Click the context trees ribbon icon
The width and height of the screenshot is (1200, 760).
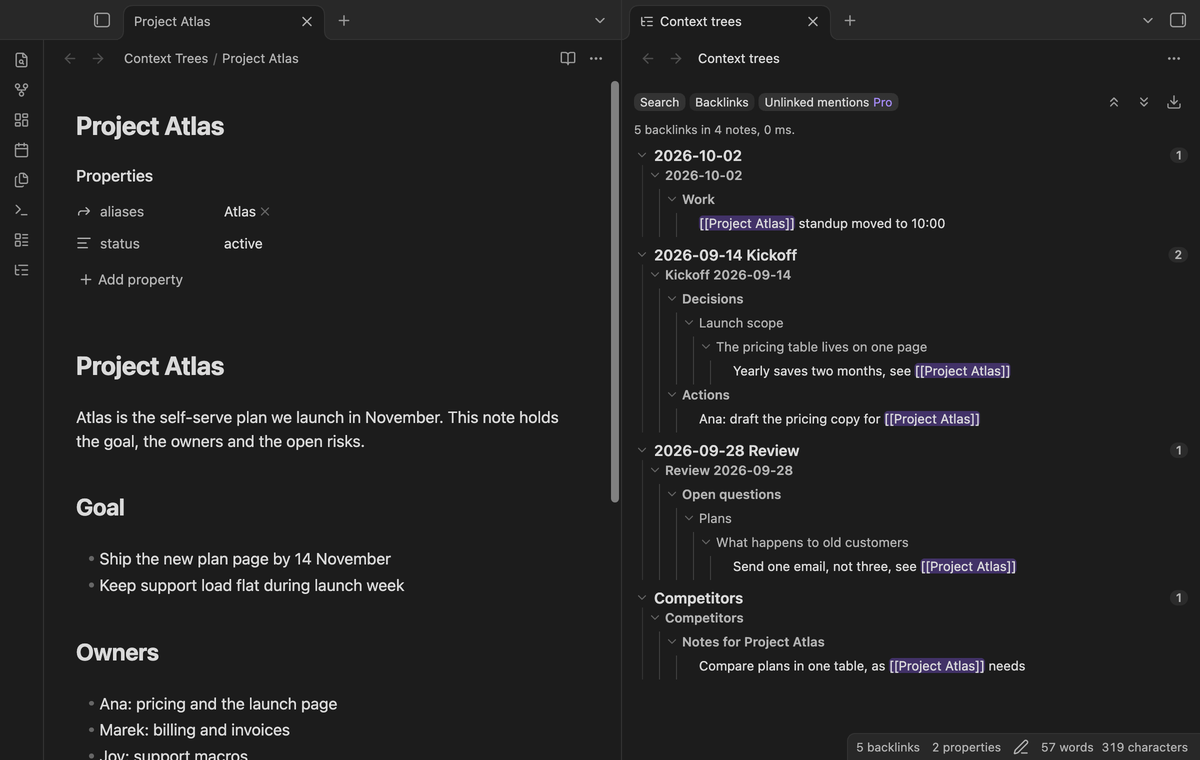21,270
